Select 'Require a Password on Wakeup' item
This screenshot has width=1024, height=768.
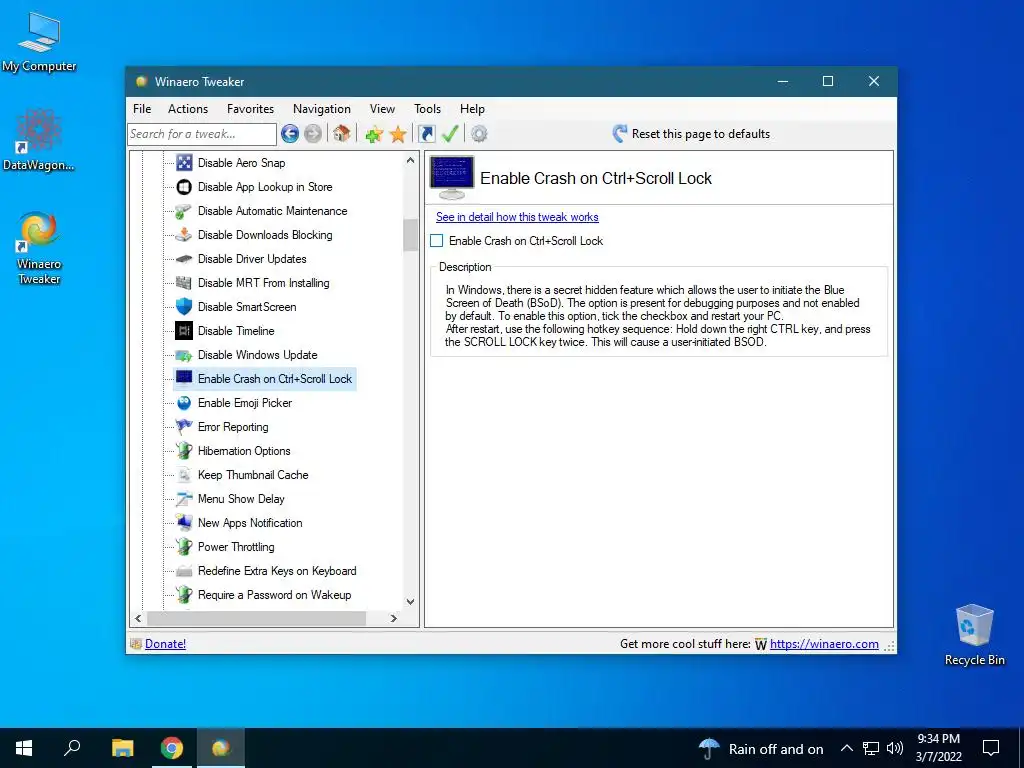274,595
